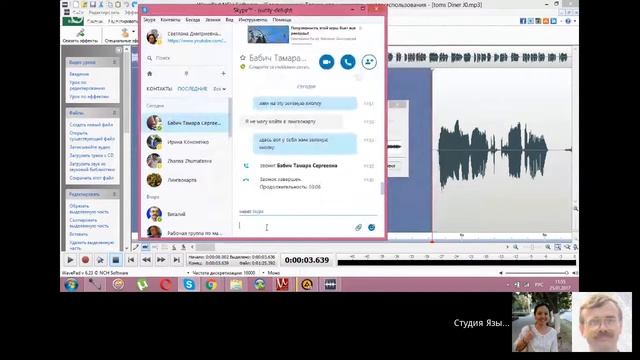Click the WavePad audio waveform
This screenshot has width=640, height=360.
point(502,151)
